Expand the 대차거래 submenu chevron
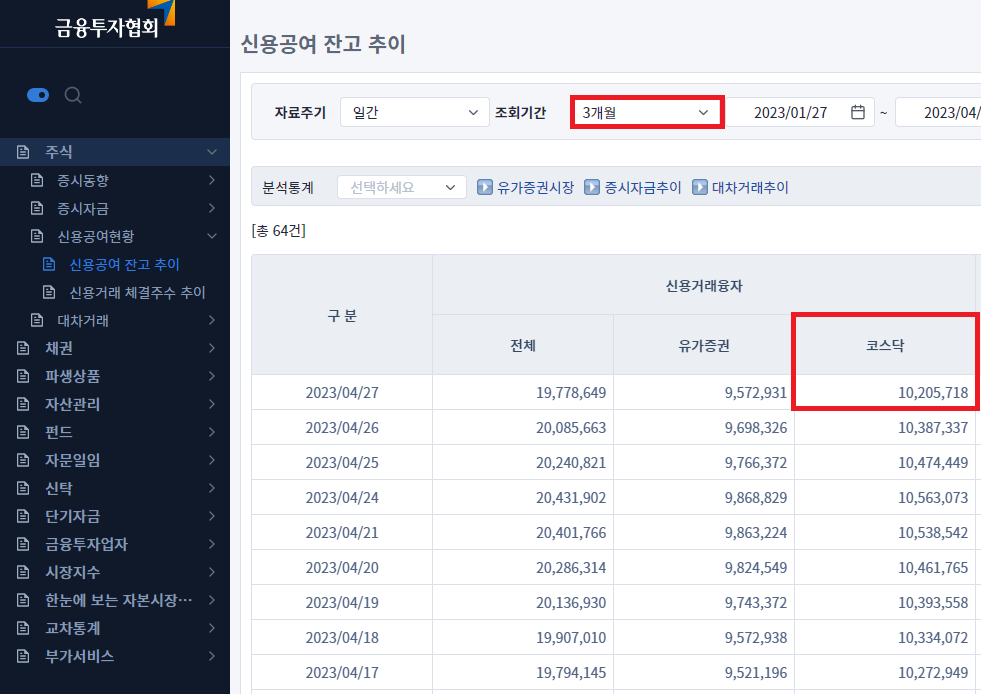 click(x=212, y=320)
